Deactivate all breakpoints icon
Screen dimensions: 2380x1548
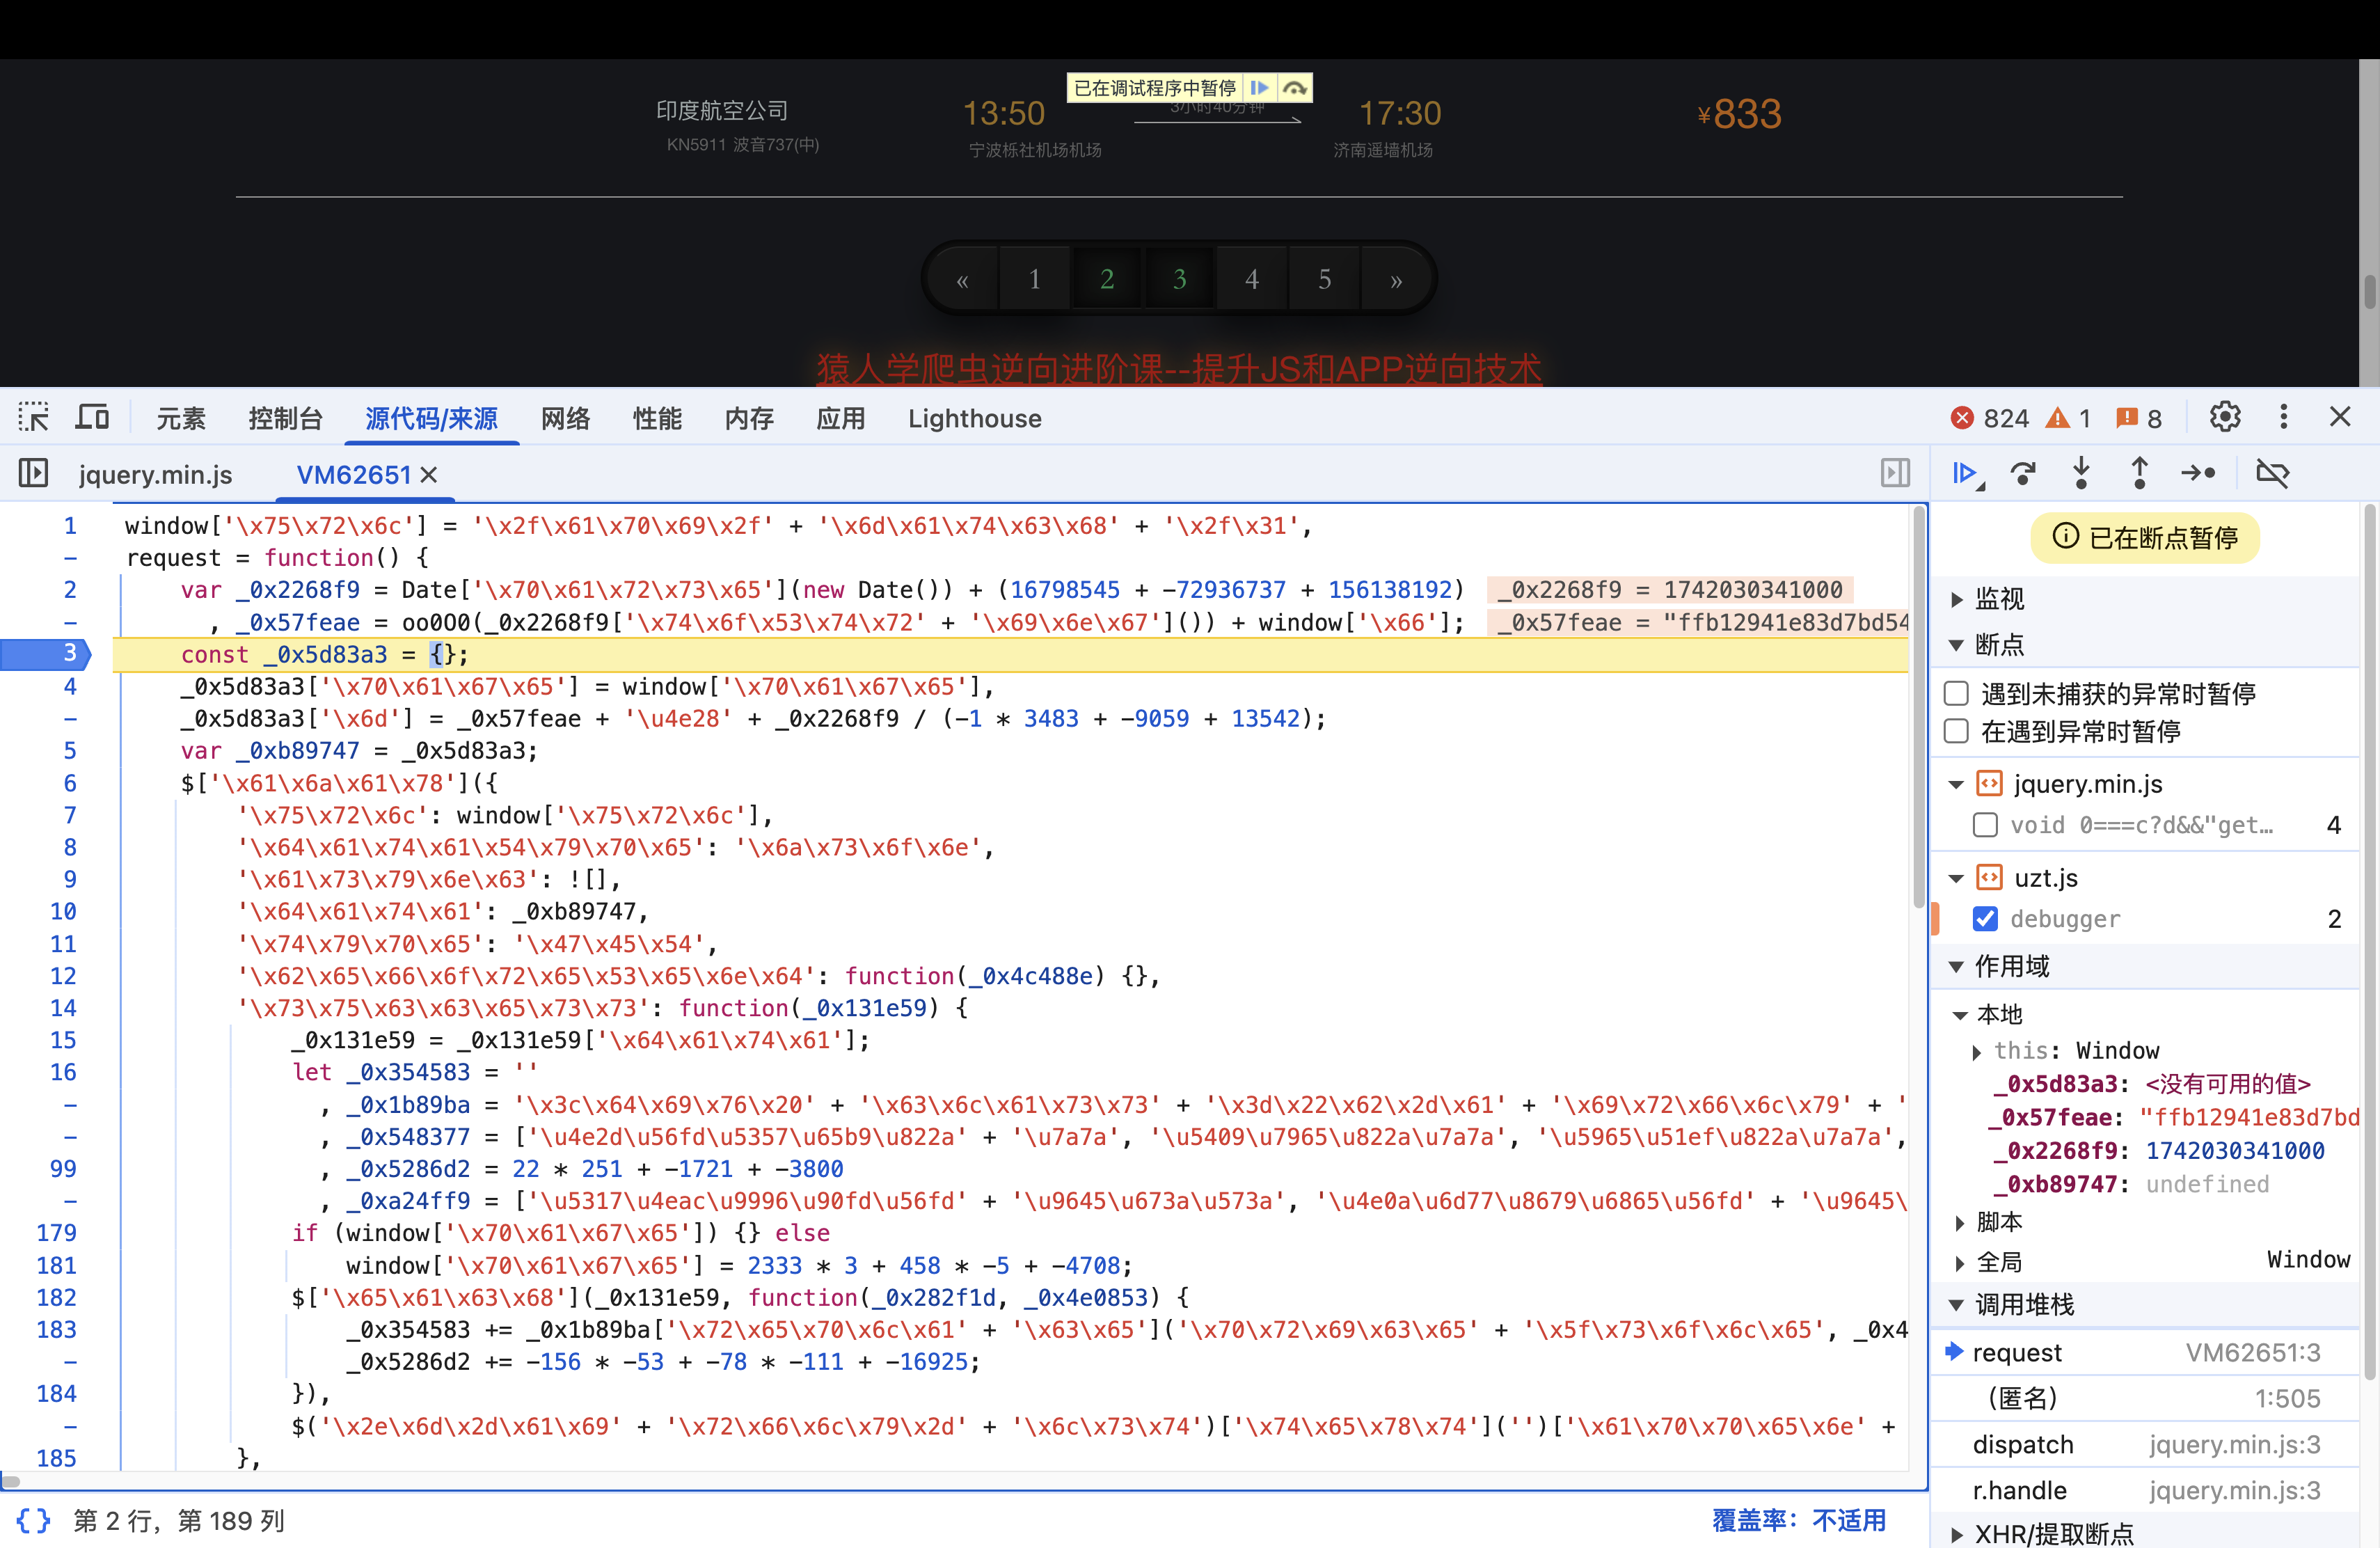coord(2272,473)
